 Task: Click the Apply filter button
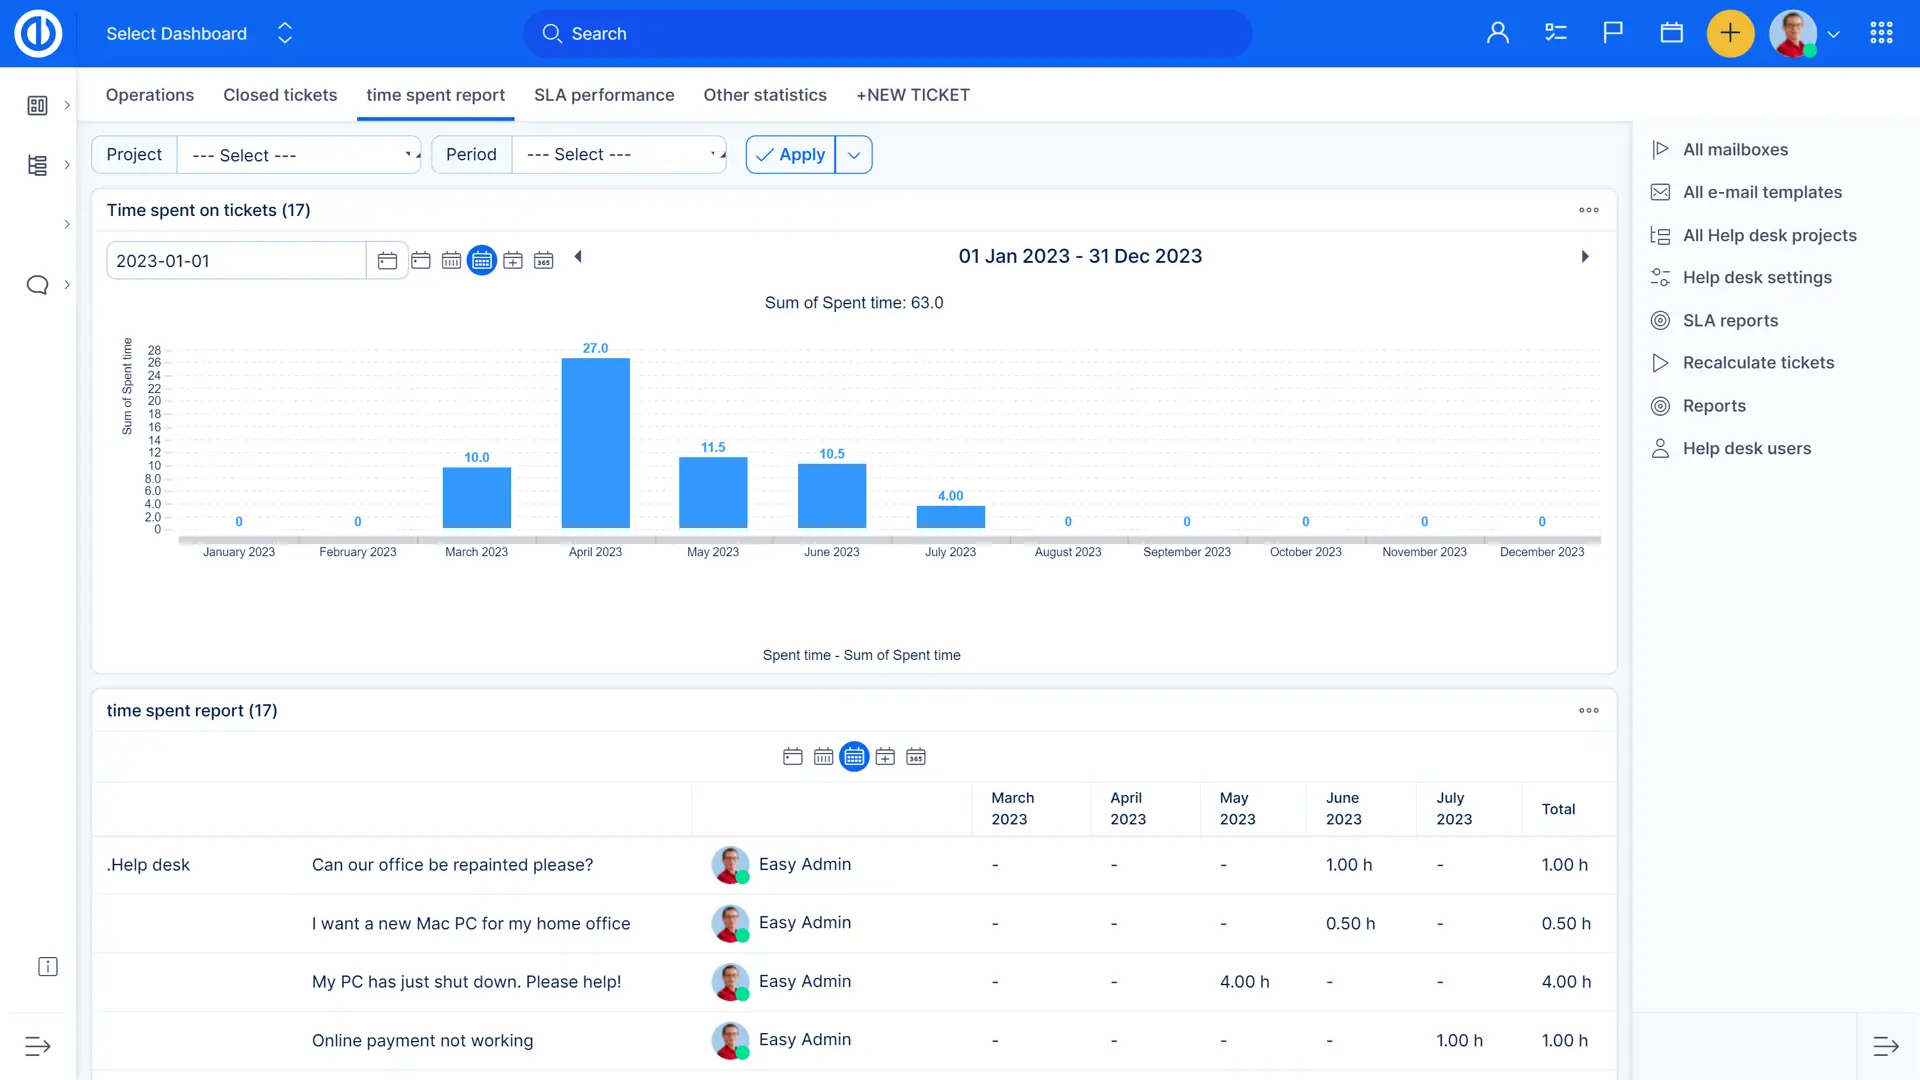(x=790, y=155)
